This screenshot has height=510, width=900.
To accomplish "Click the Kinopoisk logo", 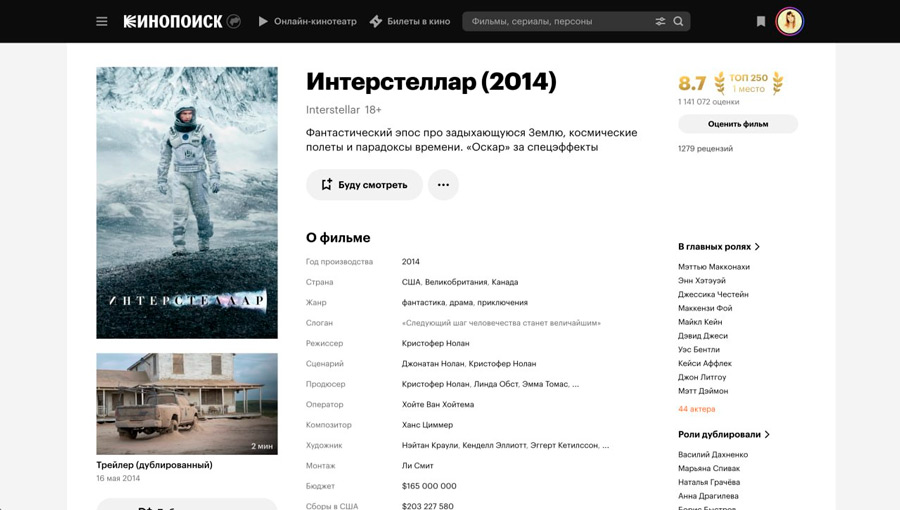I will [172, 21].
